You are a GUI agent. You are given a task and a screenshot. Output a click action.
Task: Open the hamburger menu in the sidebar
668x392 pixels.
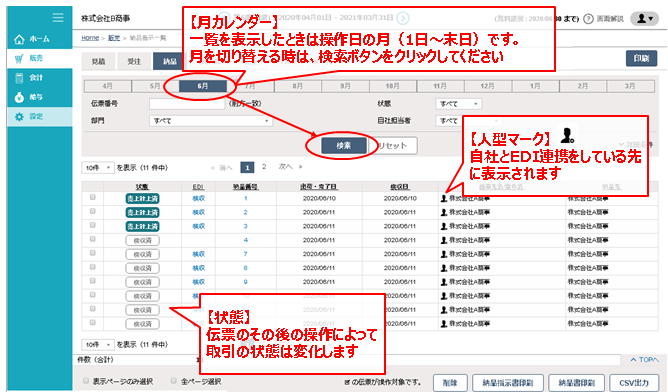pos(58,17)
